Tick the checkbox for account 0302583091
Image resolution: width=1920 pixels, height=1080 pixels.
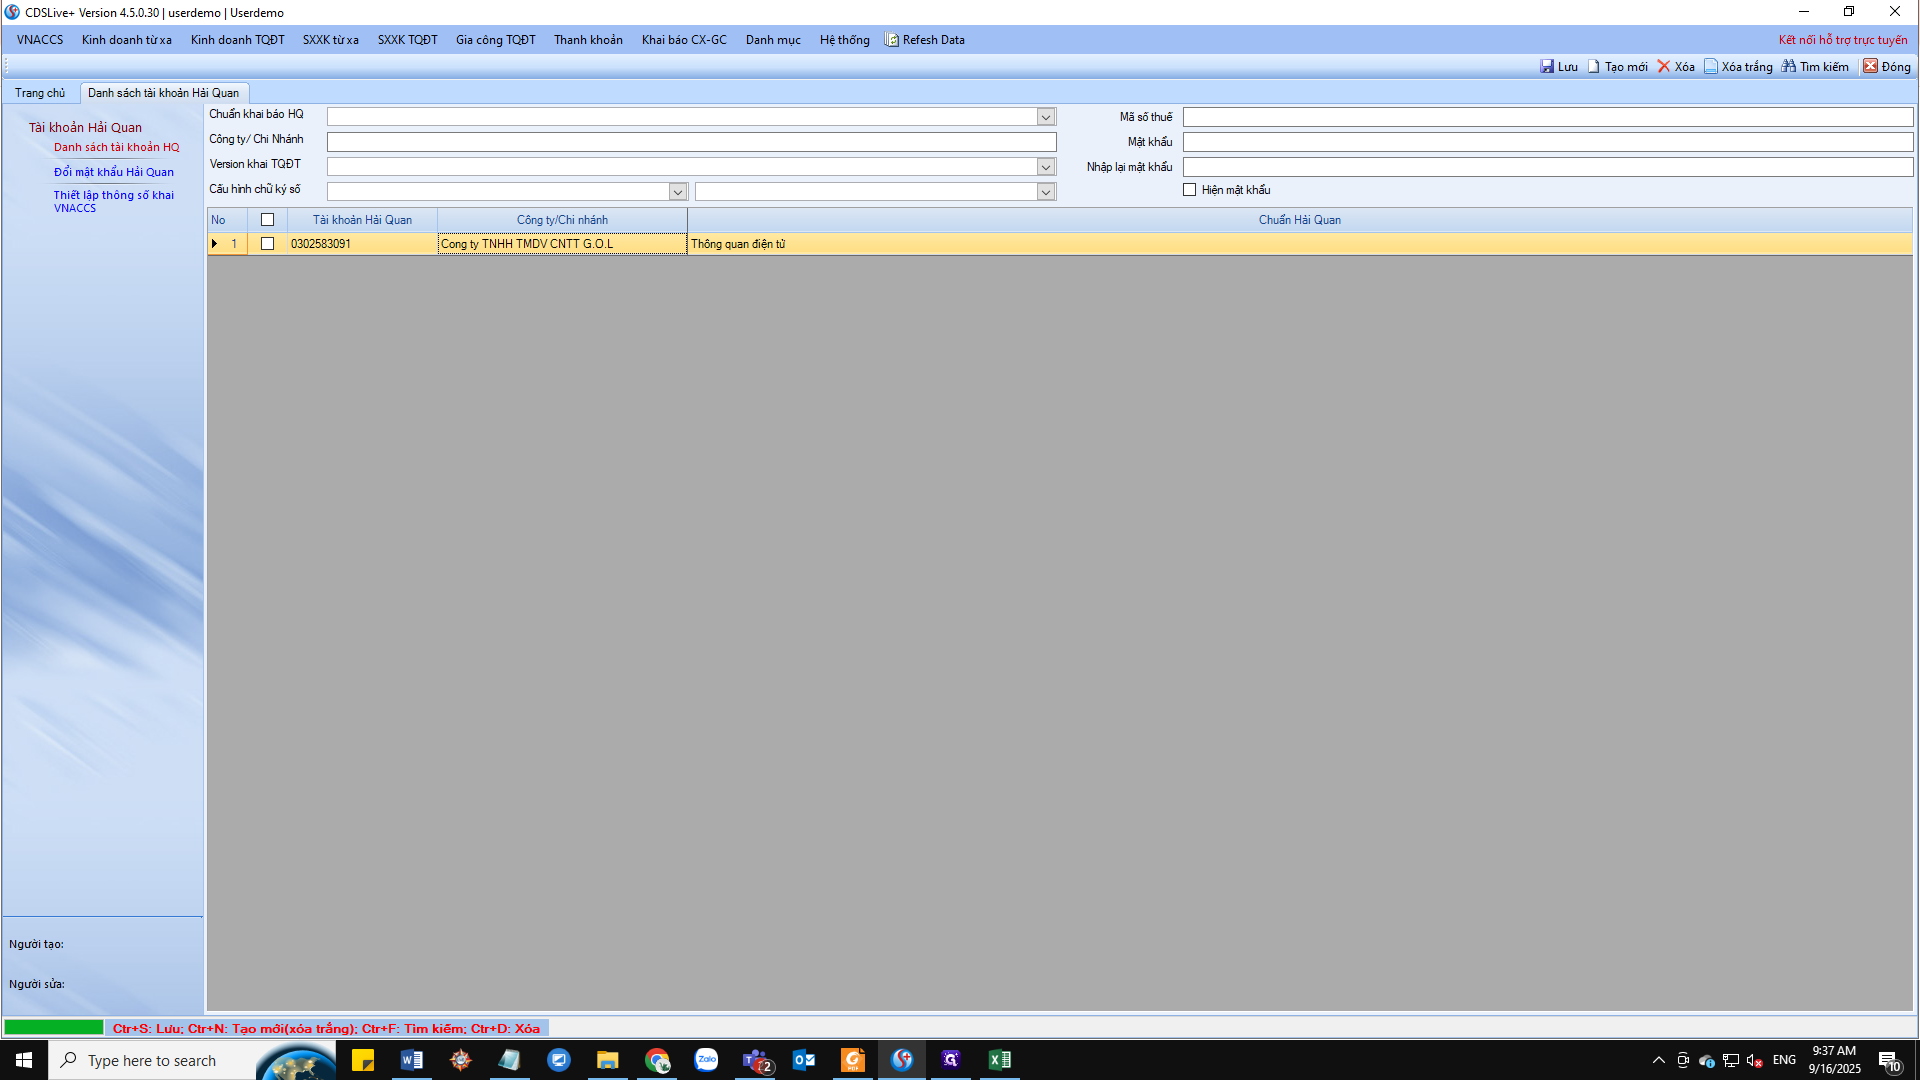click(x=267, y=244)
